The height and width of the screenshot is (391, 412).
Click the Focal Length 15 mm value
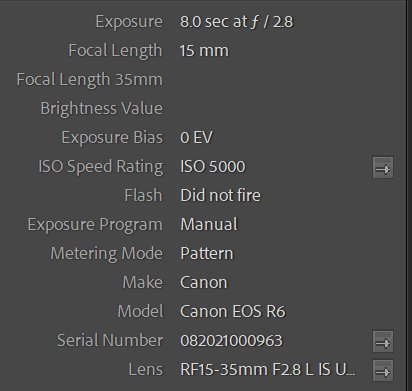point(204,51)
